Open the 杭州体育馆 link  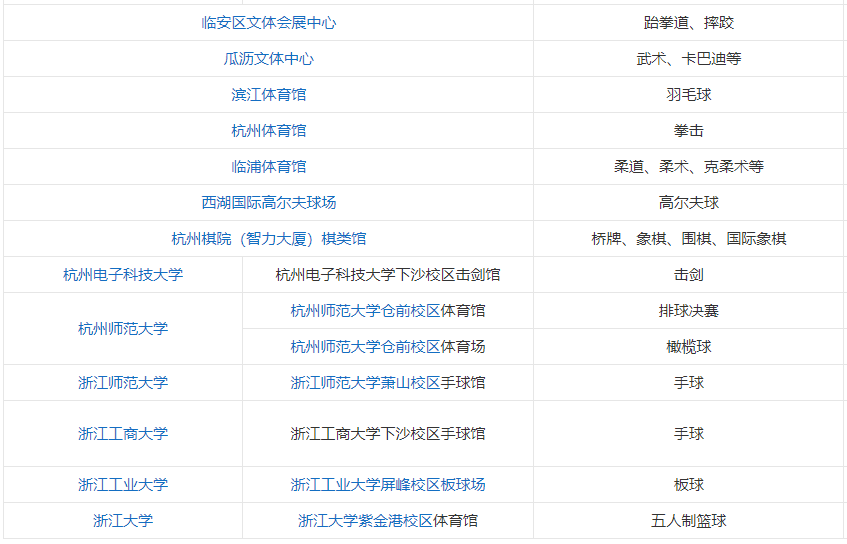pyautogui.click(x=268, y=131)
